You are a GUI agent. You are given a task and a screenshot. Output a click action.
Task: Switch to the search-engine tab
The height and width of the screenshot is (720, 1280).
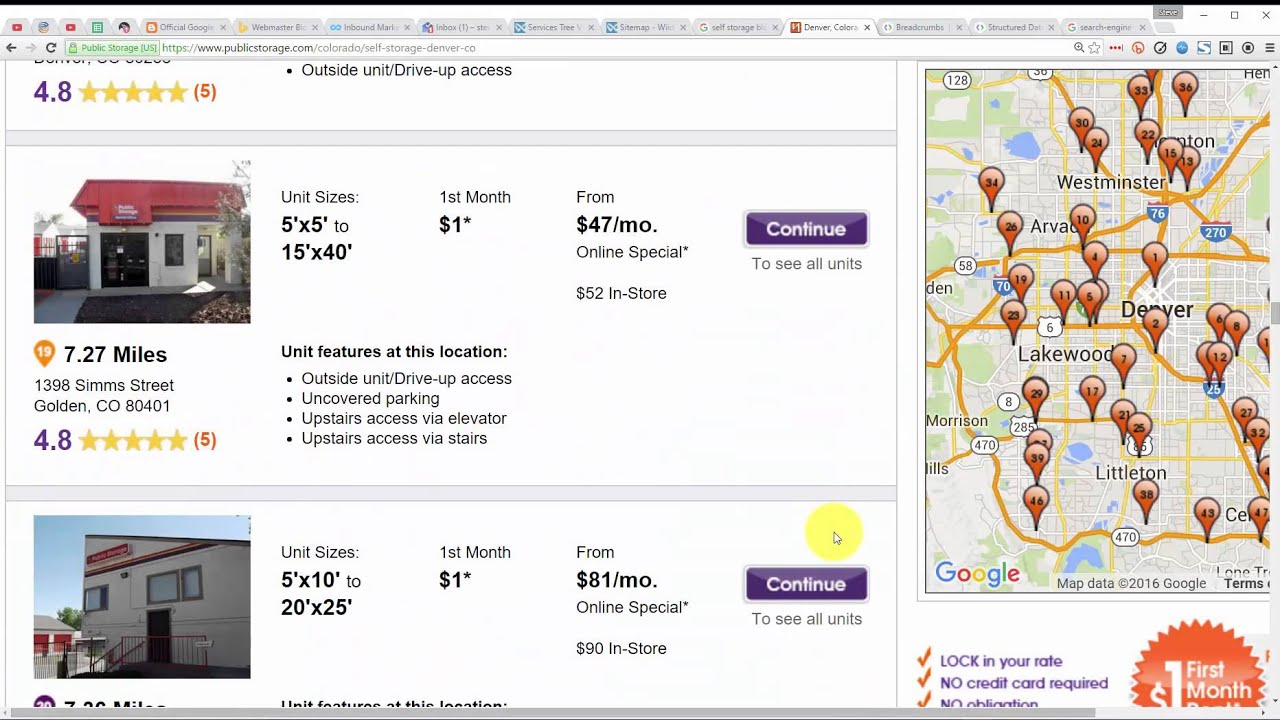pos(1105,27)
